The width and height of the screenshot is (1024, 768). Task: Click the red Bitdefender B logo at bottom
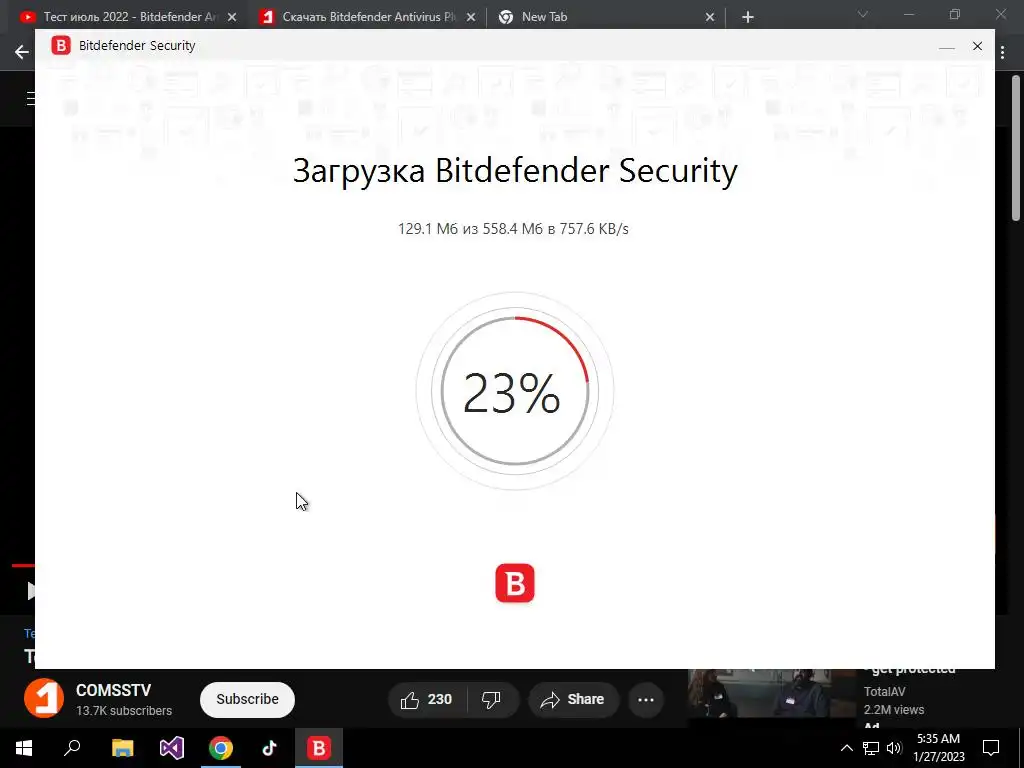[x=515, y=583]
